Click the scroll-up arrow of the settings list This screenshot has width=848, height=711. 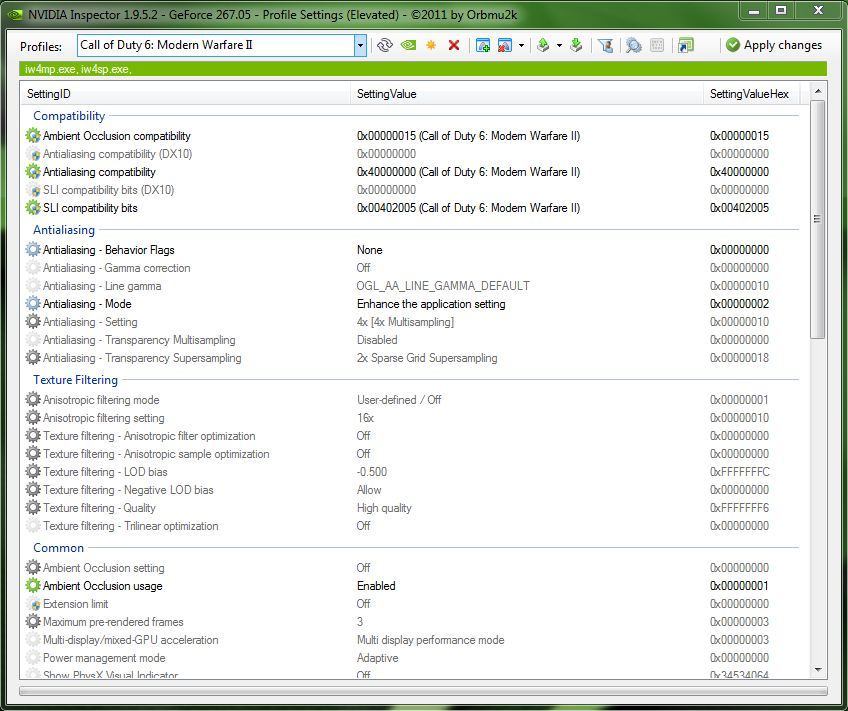pos(817,91)
